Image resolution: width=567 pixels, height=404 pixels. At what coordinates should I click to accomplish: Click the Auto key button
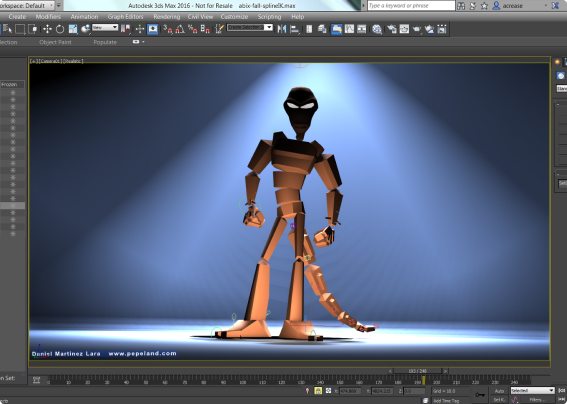click(x=499, y=391)
